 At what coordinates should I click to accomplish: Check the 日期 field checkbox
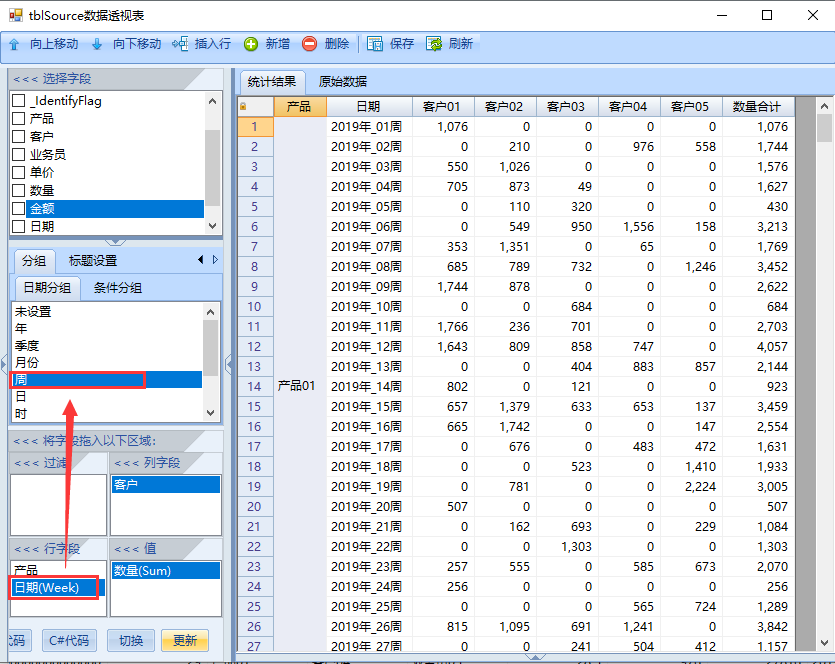tap(19, 226)
